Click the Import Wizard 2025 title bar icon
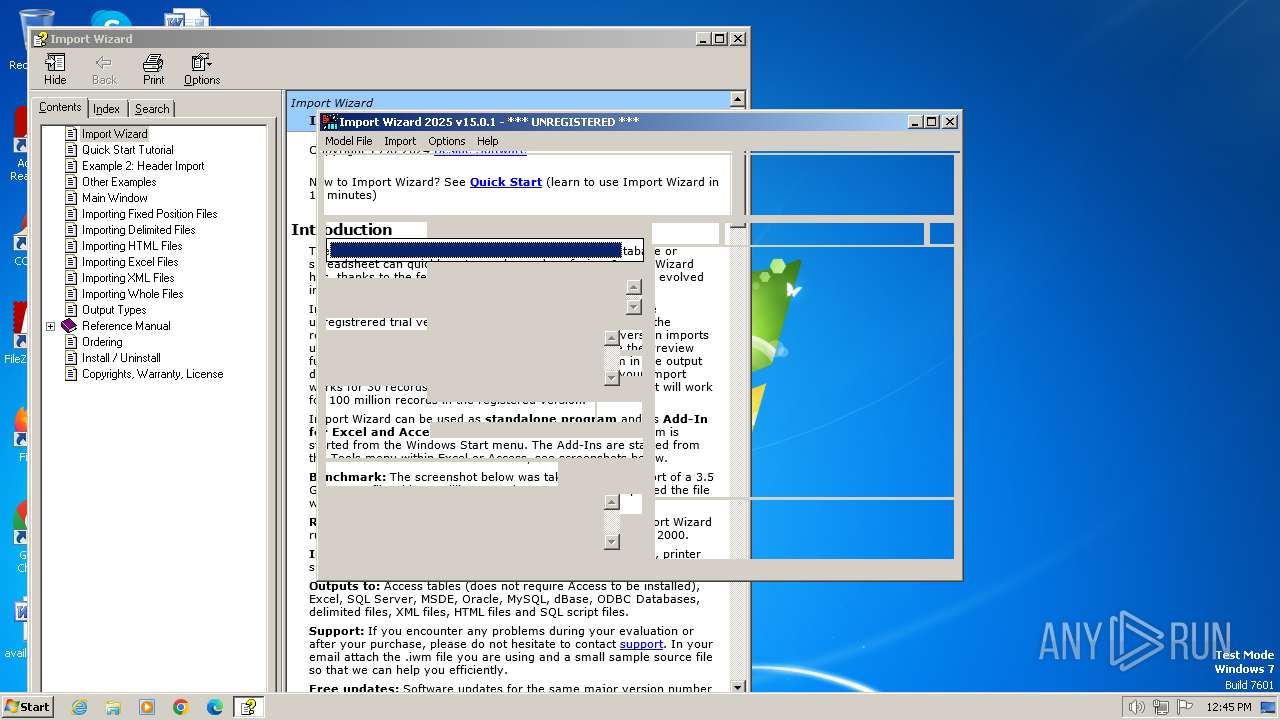Screen dimensions: 1280x720 (329, 122)
